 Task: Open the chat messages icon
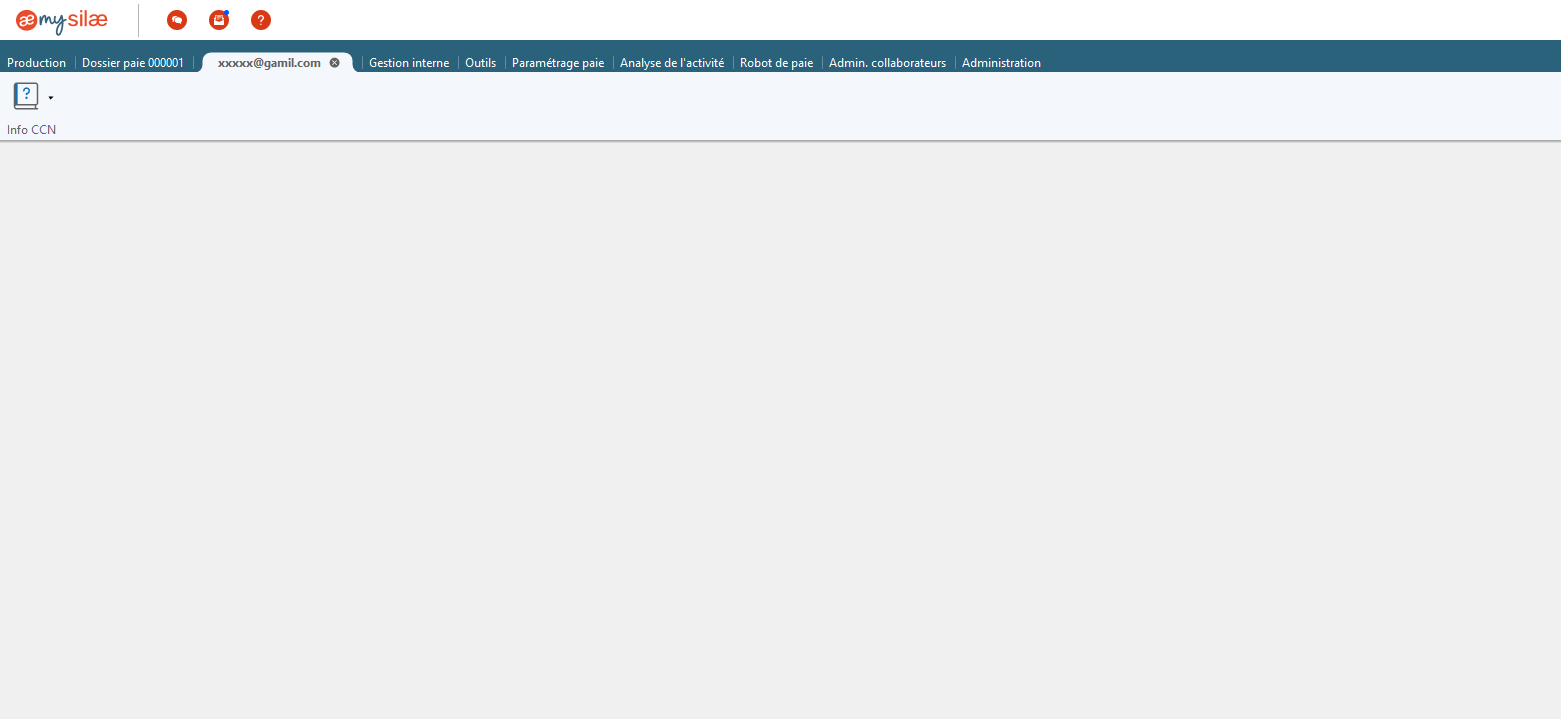pos(177,20)
